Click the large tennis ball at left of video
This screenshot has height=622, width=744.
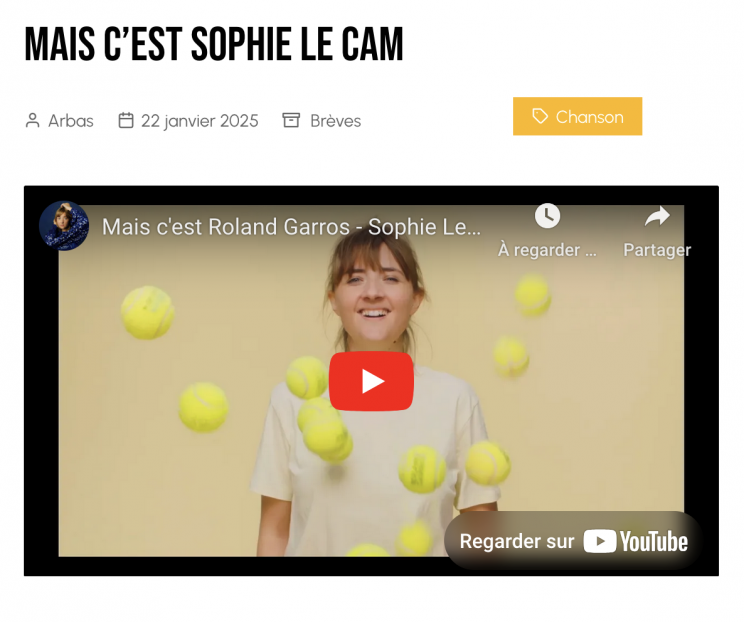(147, 313)
